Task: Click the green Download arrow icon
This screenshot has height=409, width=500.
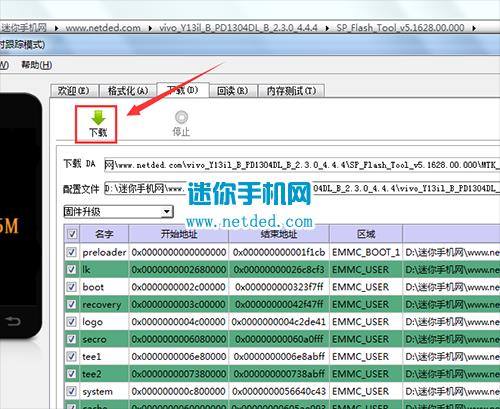Action: (x=98, y=118)
